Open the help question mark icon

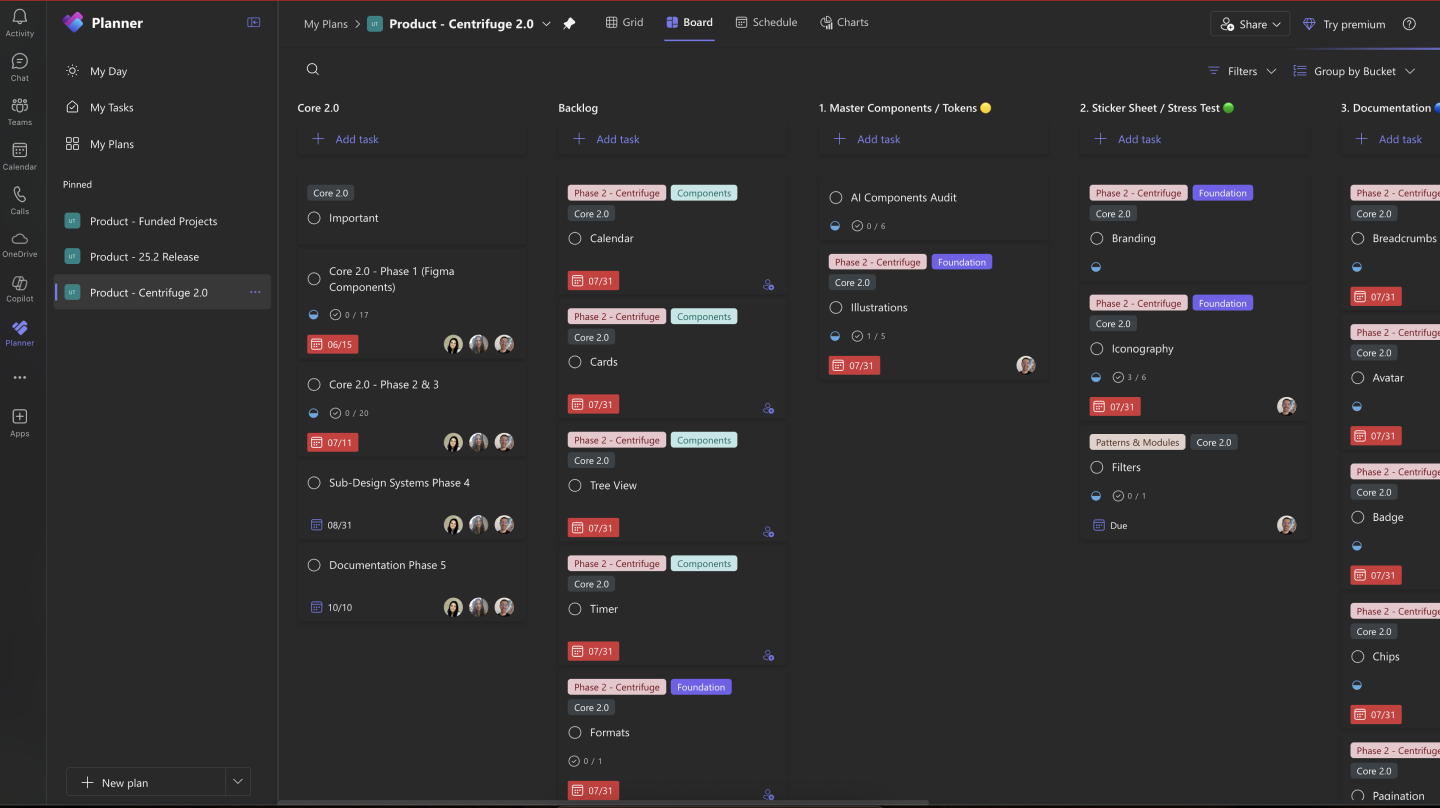[x=1409, y=24]
